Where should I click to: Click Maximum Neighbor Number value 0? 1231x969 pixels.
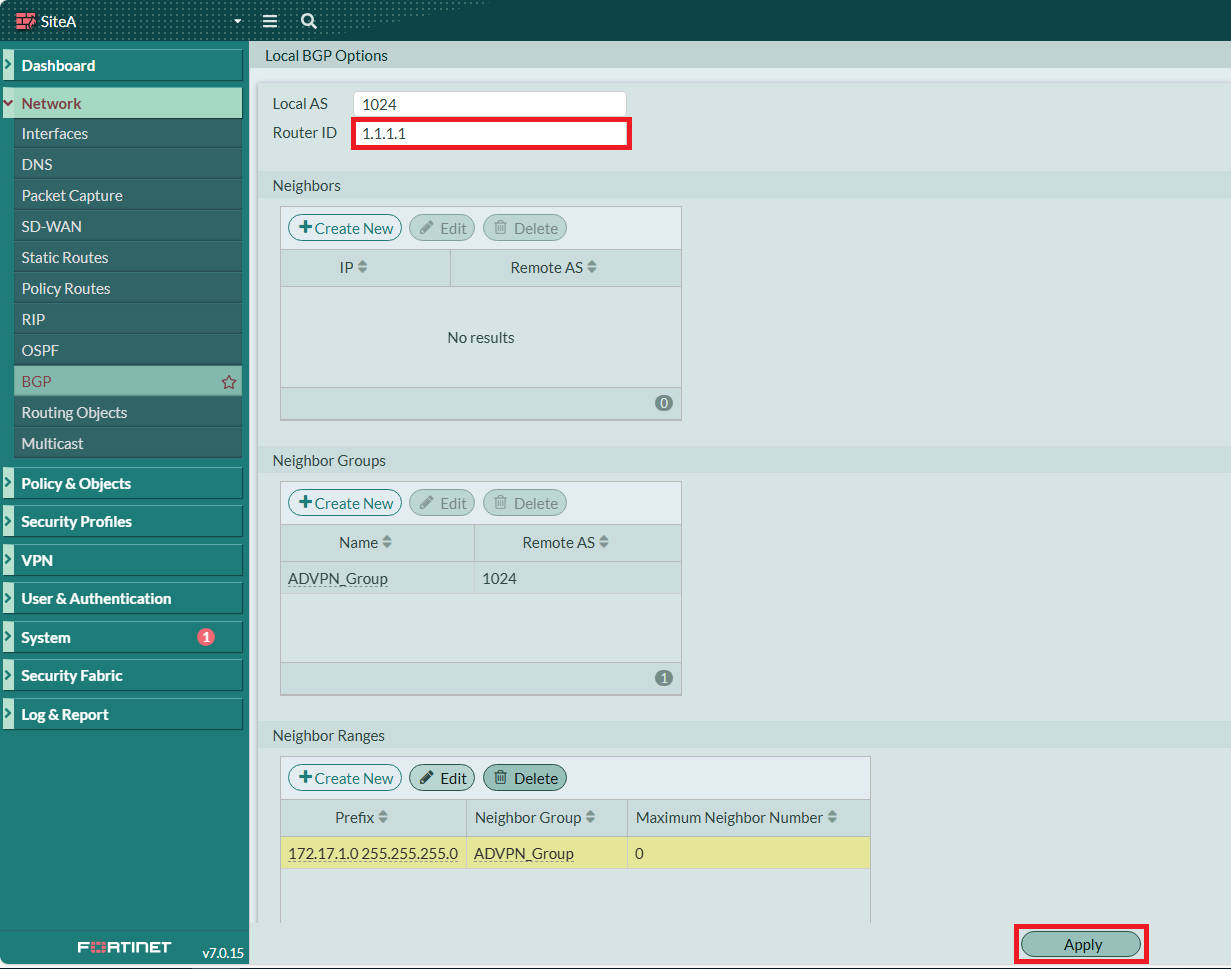click(640, 853)
